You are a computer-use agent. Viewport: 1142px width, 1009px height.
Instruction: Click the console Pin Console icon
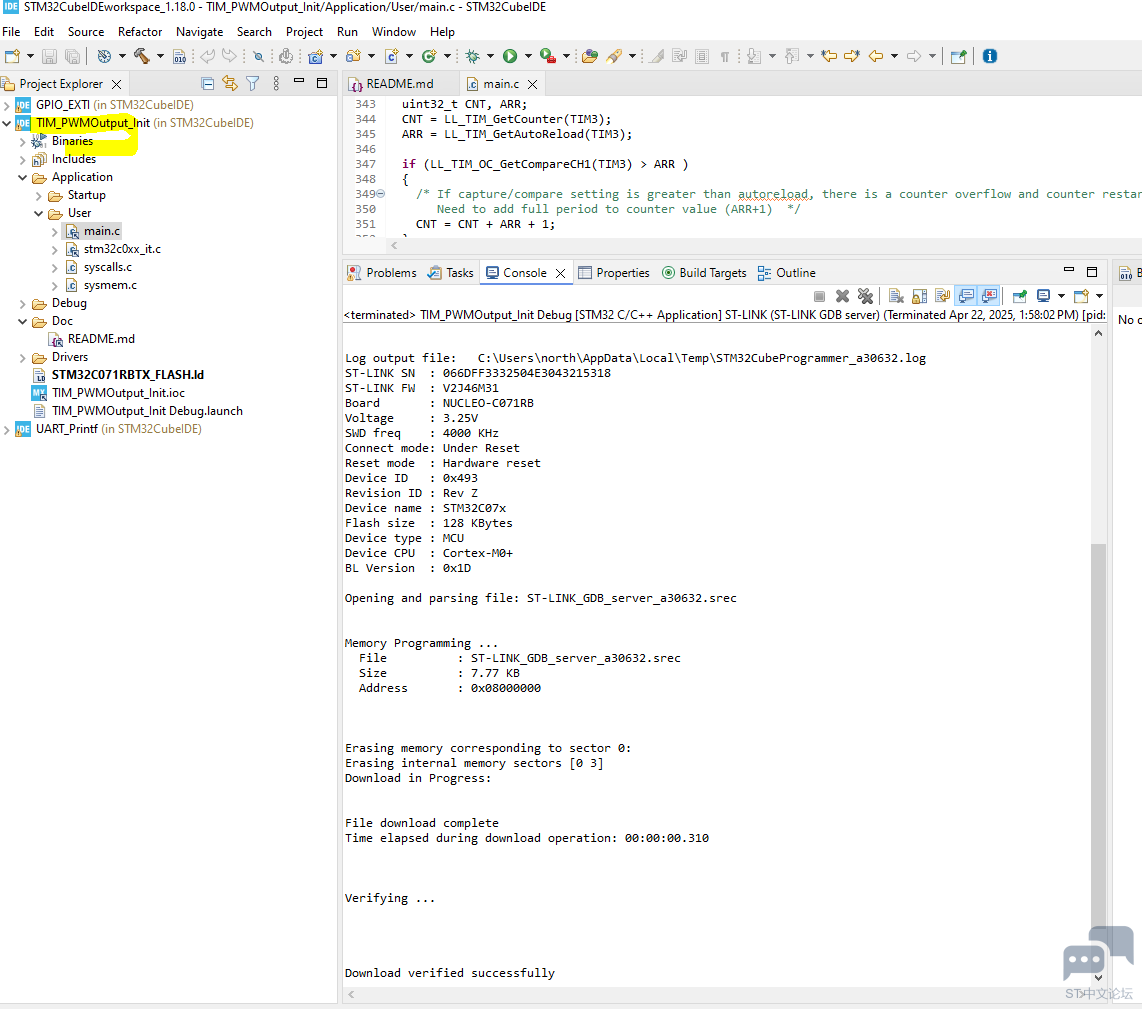point(1020,296)
